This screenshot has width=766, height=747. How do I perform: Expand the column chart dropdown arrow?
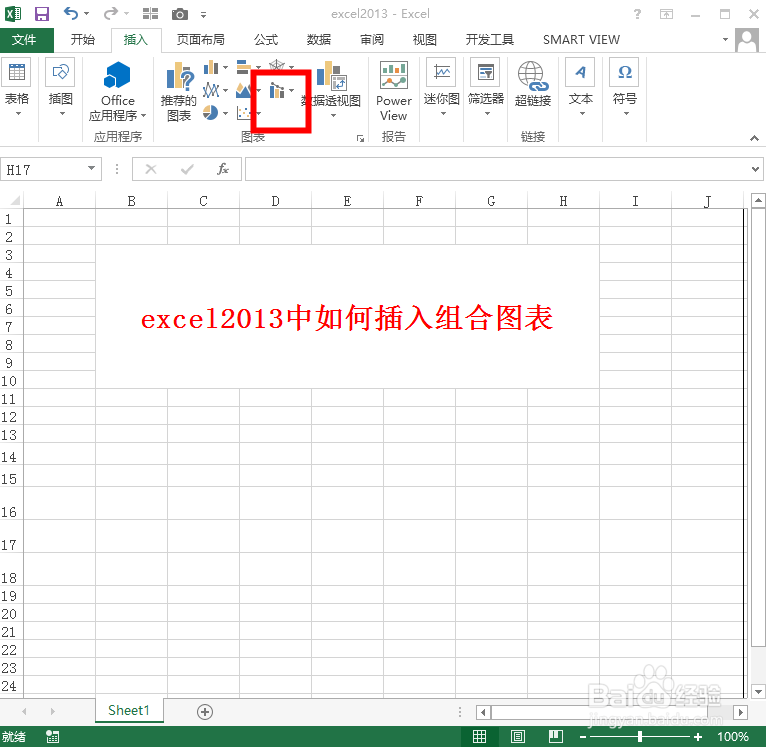(225, 67)
